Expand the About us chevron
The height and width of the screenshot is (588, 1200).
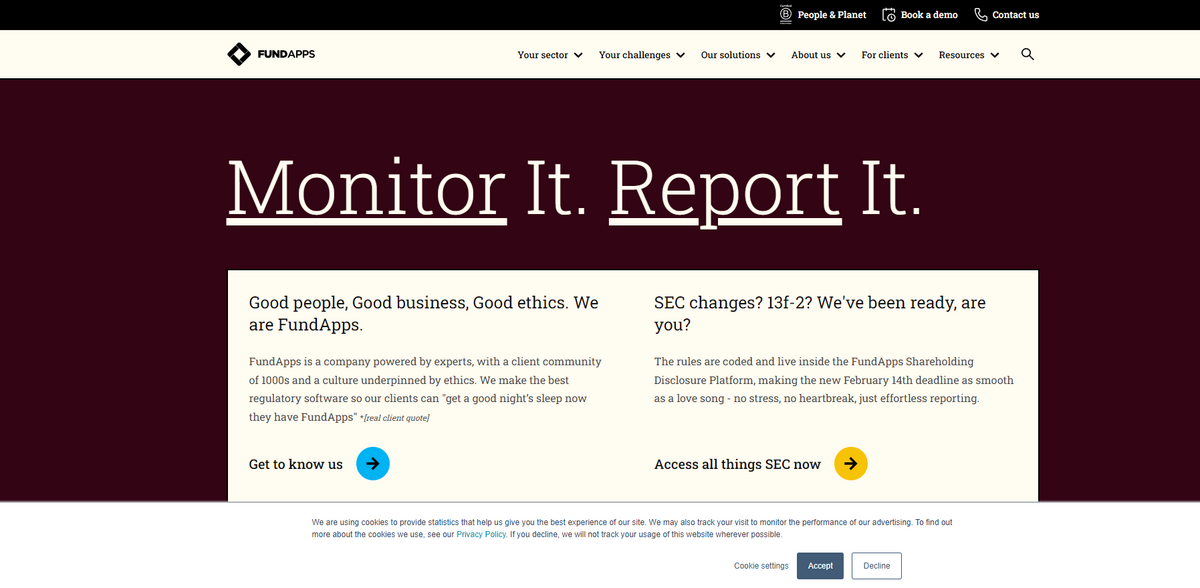(841, 55)
